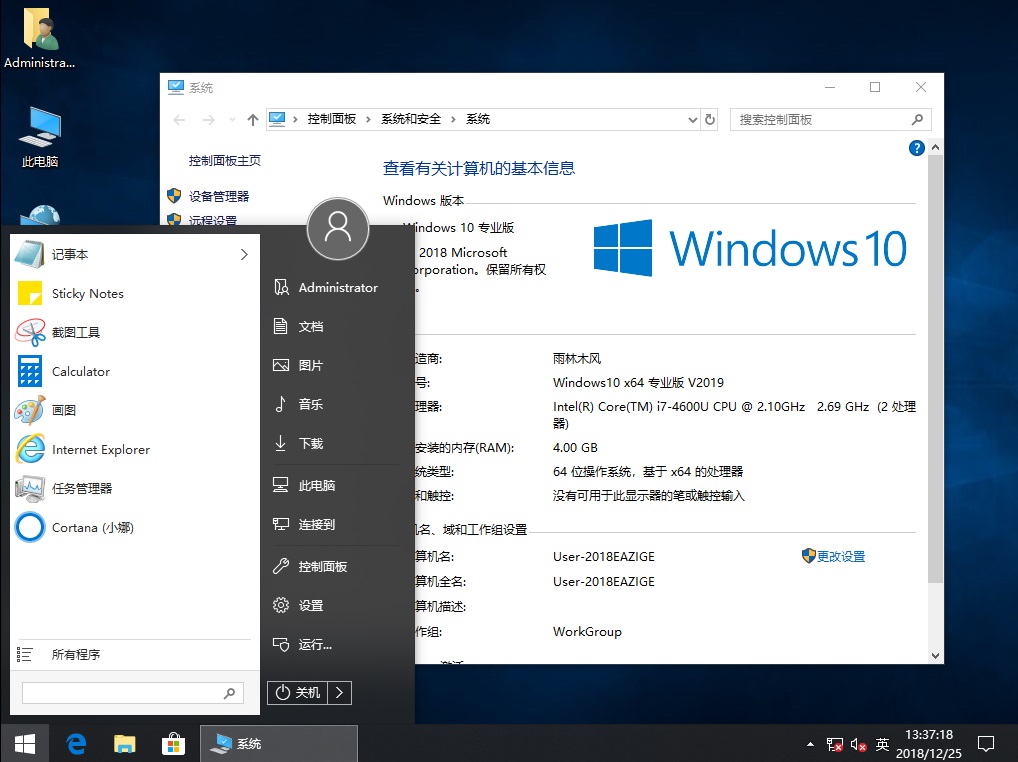1018x762 pixels.
Task: Launch Calculator from start menu
Action: click(x=135, y=371)
